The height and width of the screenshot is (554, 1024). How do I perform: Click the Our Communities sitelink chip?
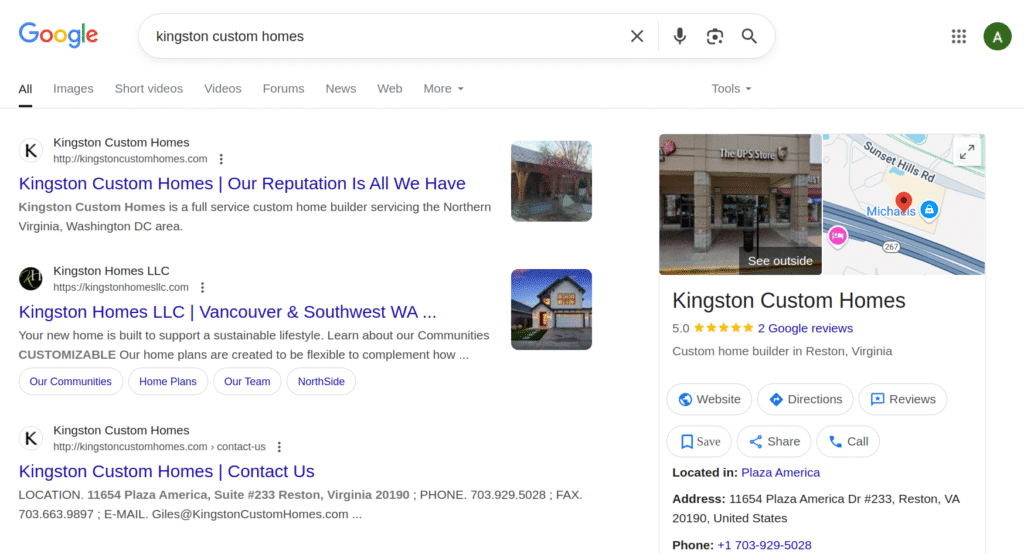pos(71,382)
